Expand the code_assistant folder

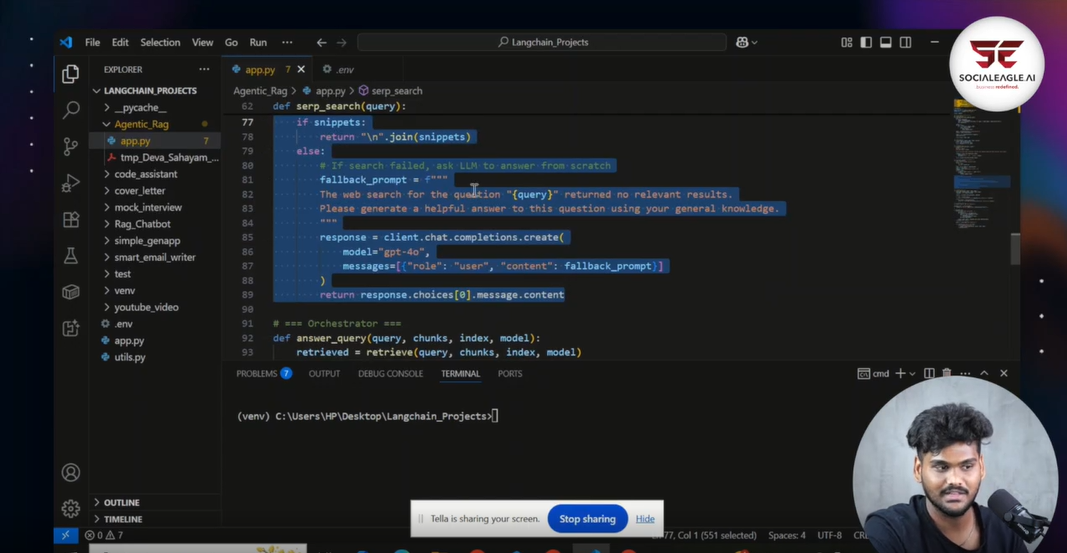pyautogui.click(x=145, y=174)
